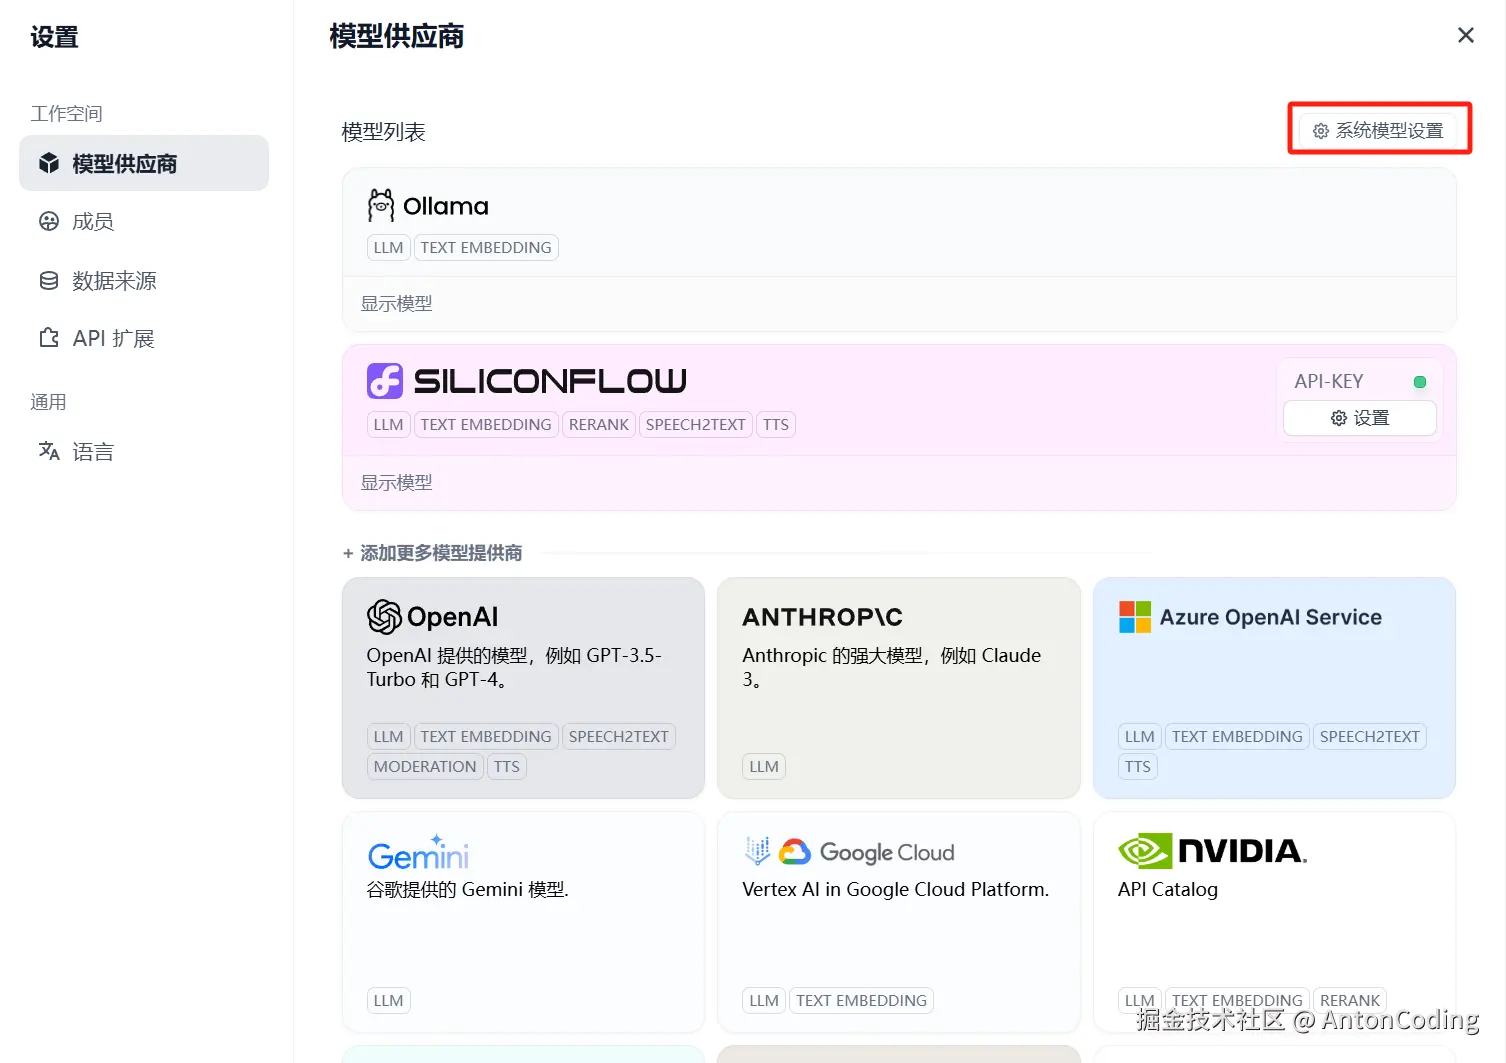
Task: Open the 模型供应商 sidebar item
Action: point(144,163)
